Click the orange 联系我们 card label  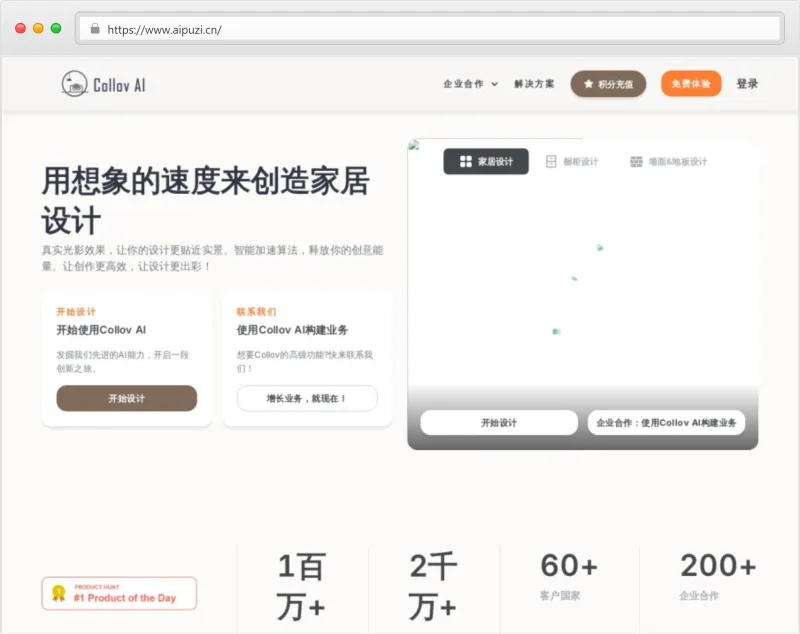click(256, 312)
